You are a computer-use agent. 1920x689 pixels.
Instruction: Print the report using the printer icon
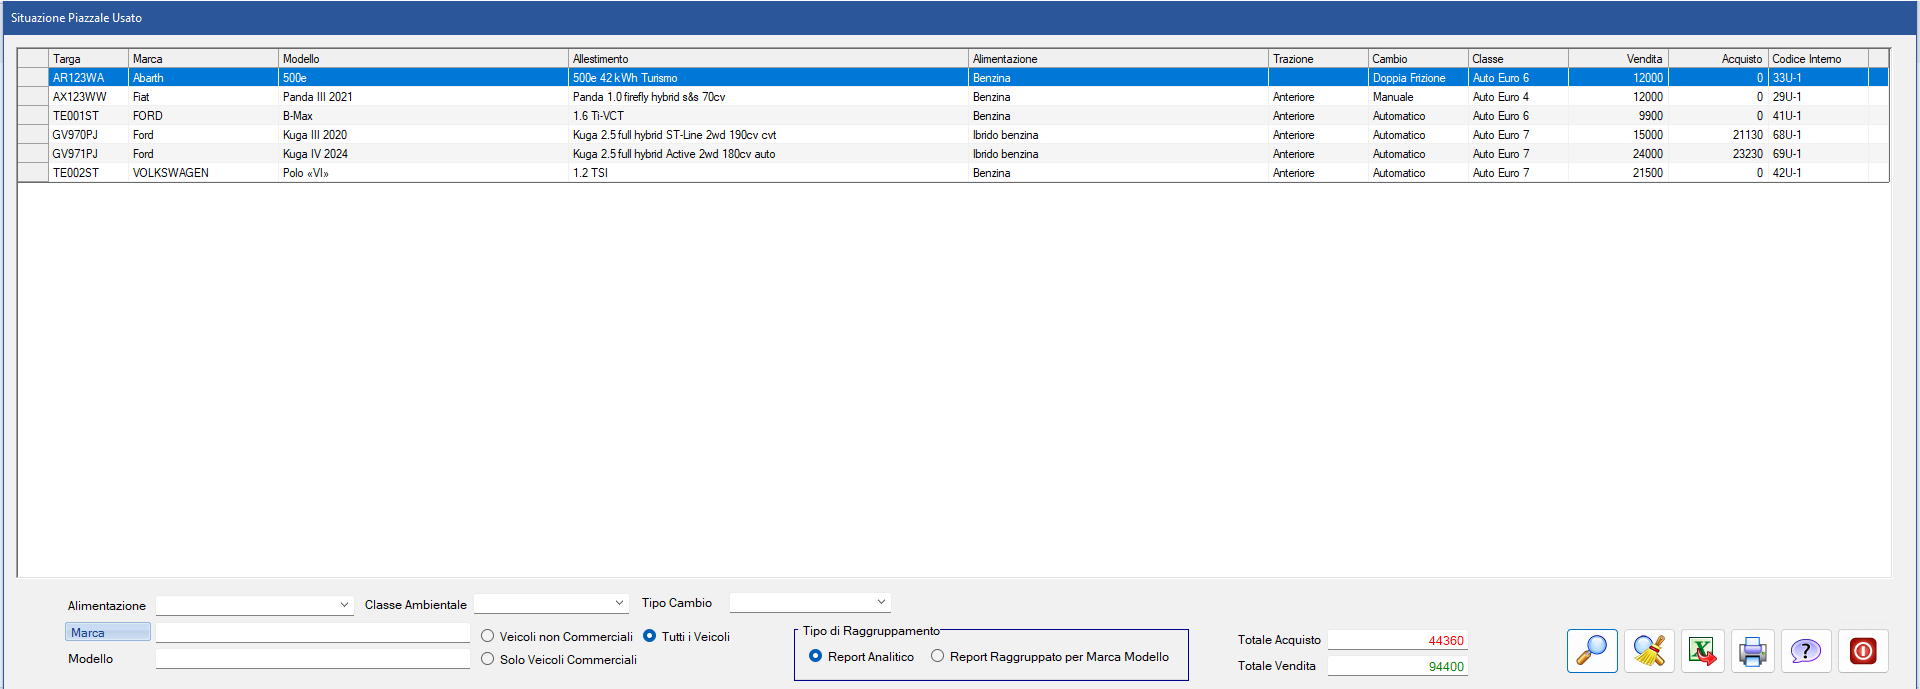pyautogui.click(x=1752, y=651)
